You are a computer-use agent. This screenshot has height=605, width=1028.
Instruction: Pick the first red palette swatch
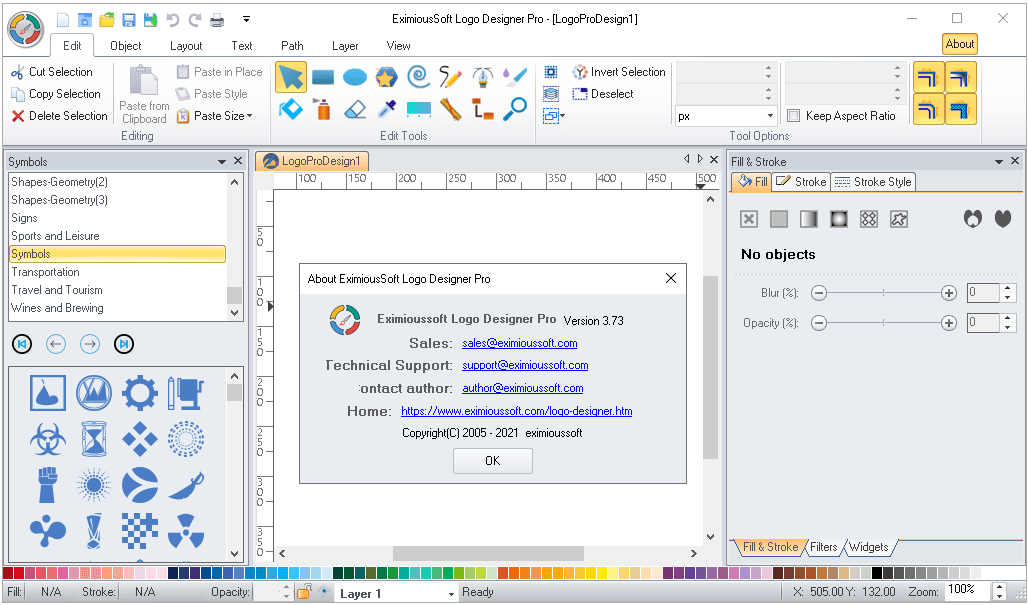[x=8, y=573]
